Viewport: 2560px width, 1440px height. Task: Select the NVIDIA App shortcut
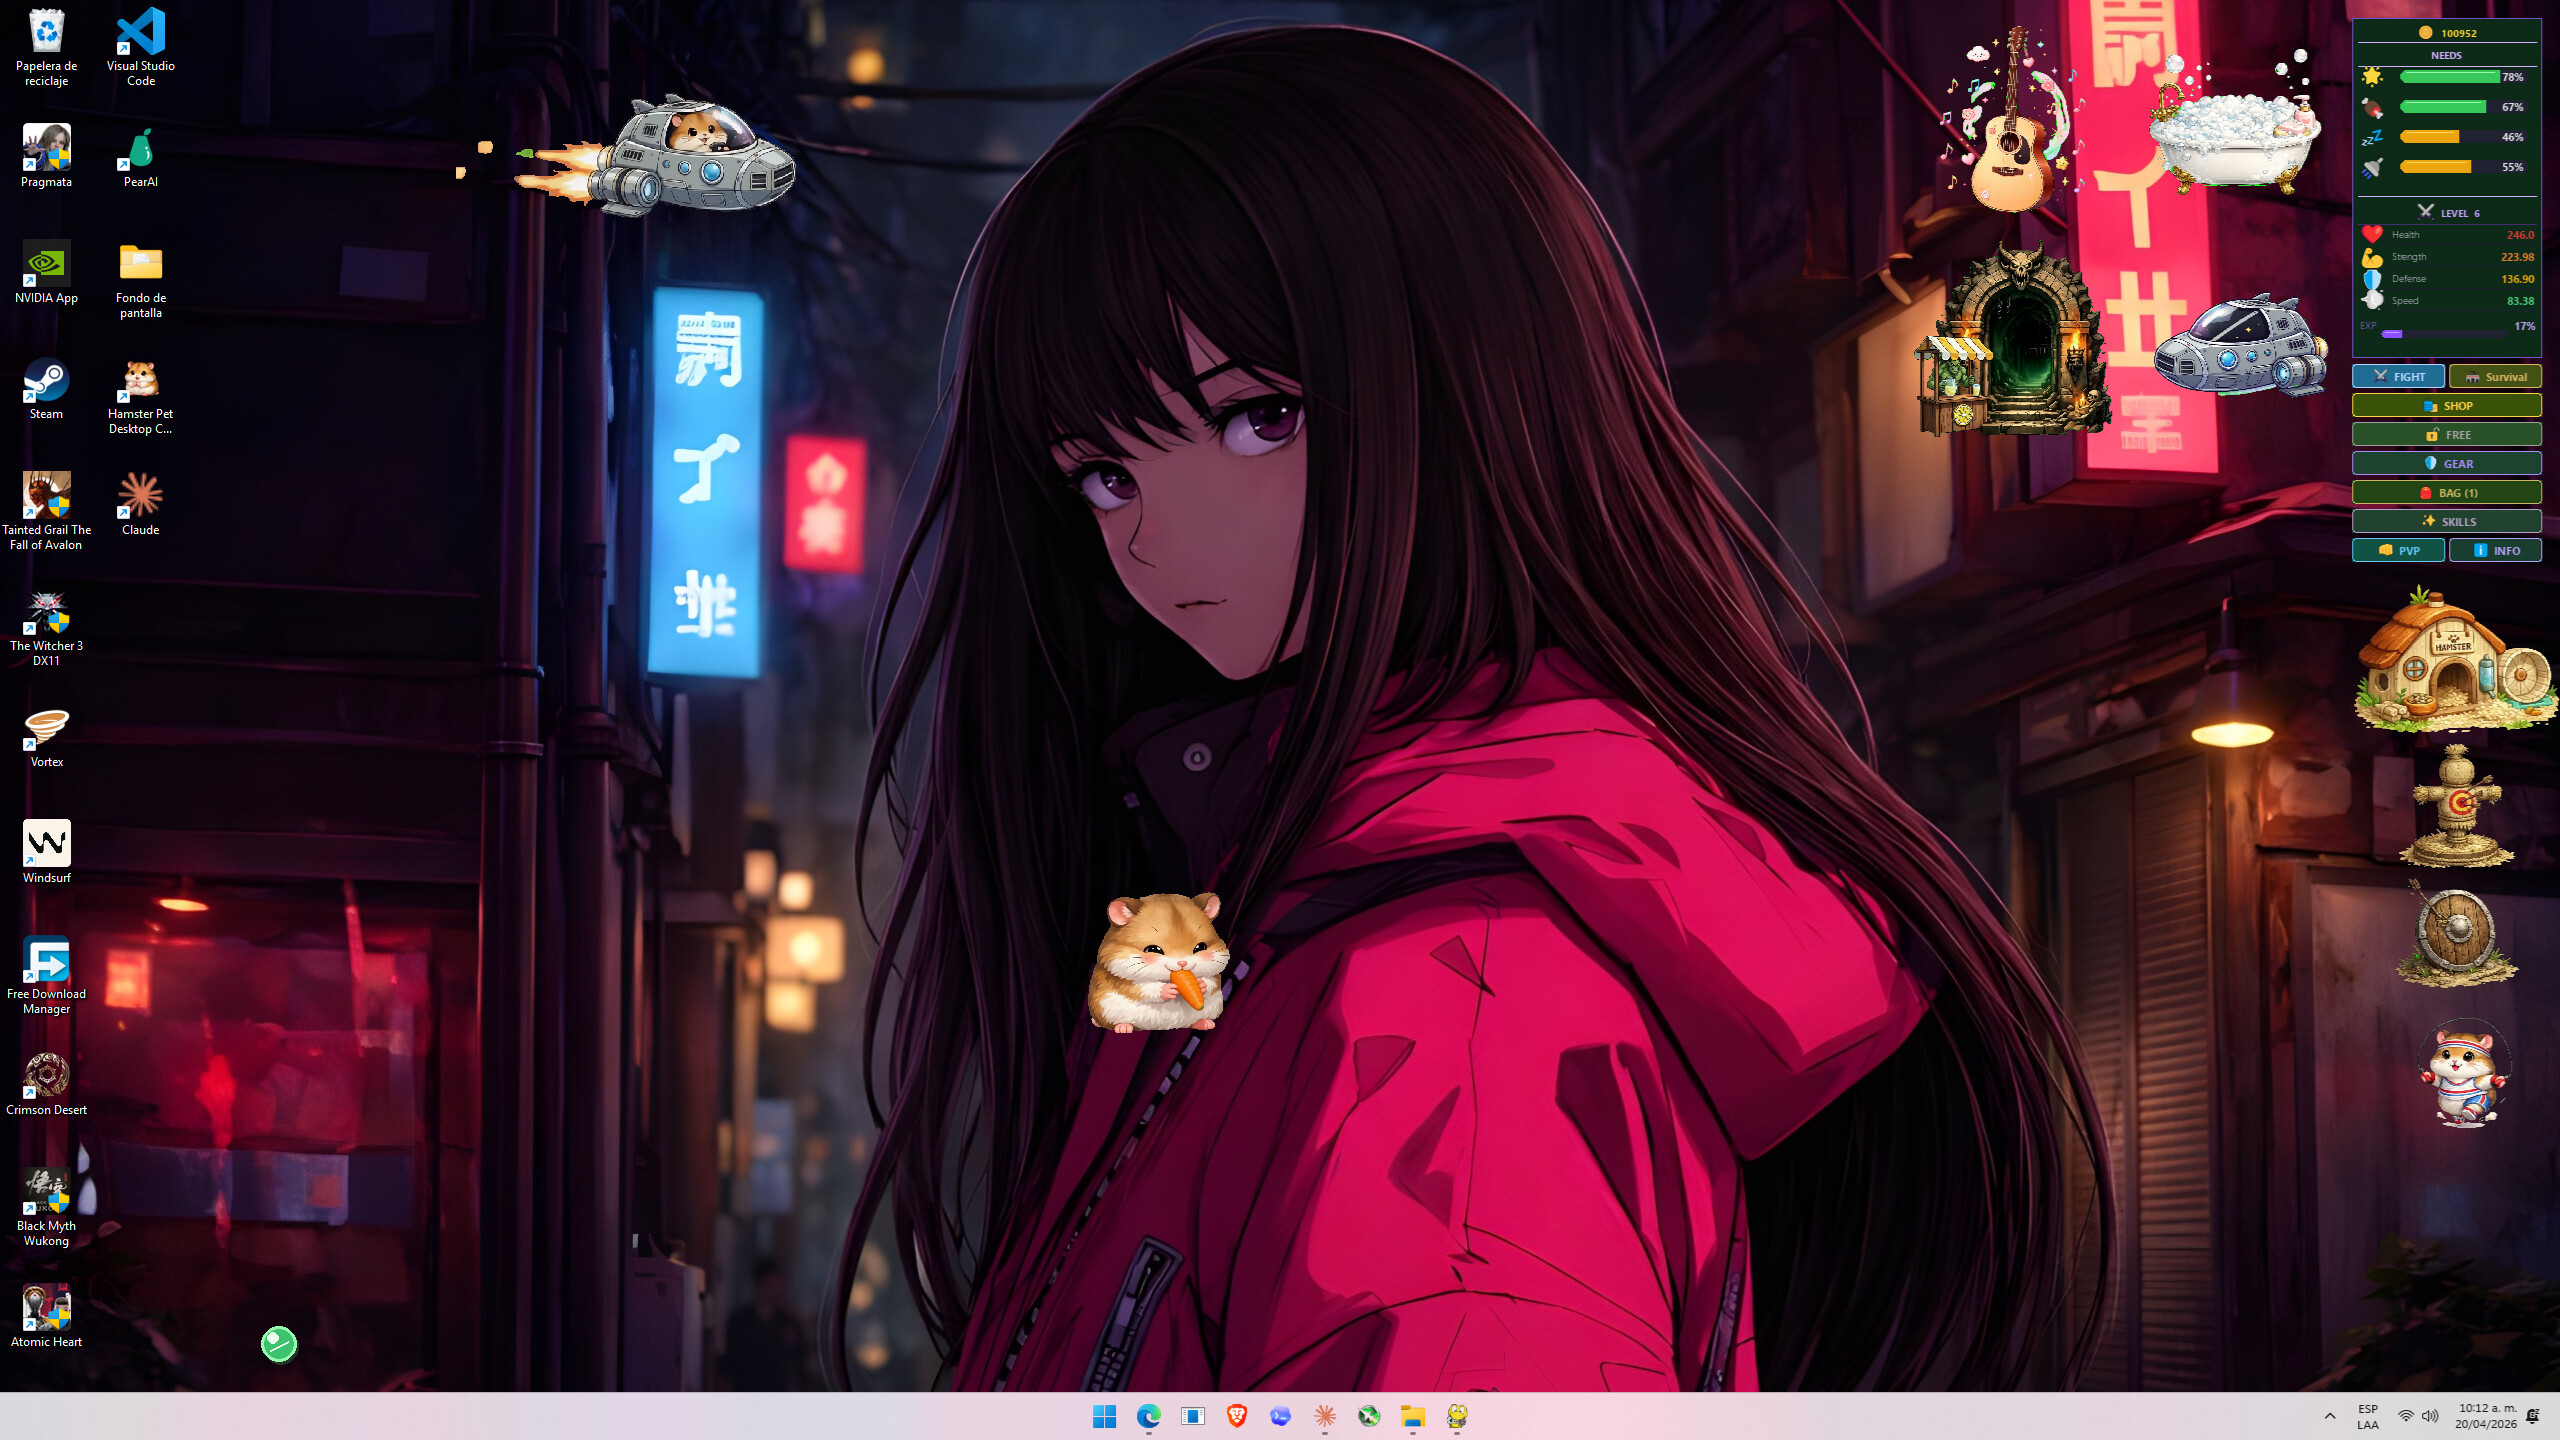46,271
